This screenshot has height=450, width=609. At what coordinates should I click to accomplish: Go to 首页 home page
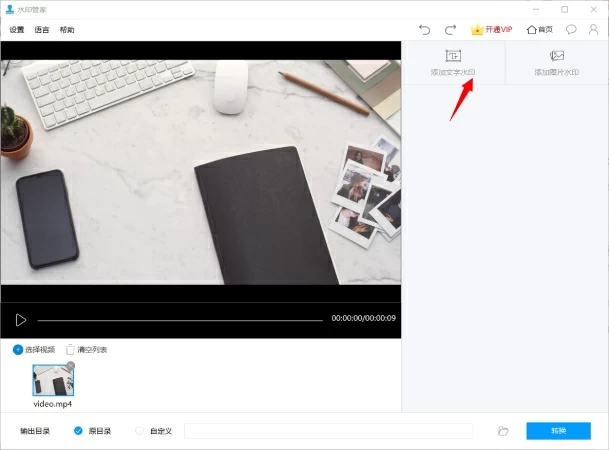tap(539, 30)
